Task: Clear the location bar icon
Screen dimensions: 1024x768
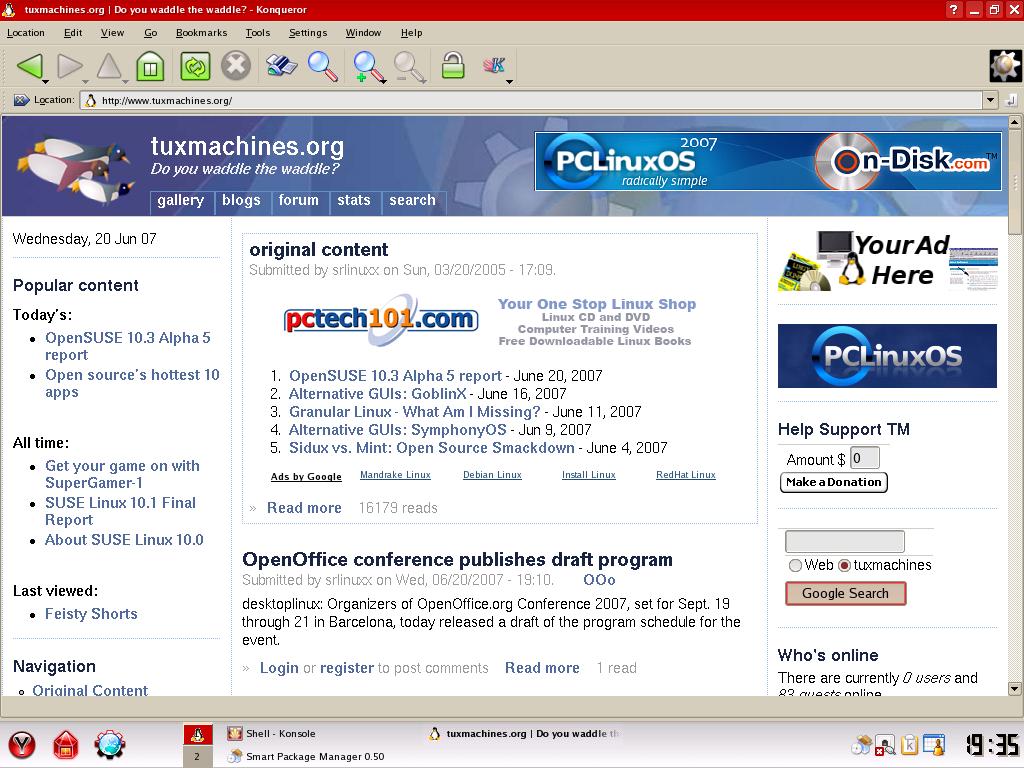Action: (x=22, y=100)
